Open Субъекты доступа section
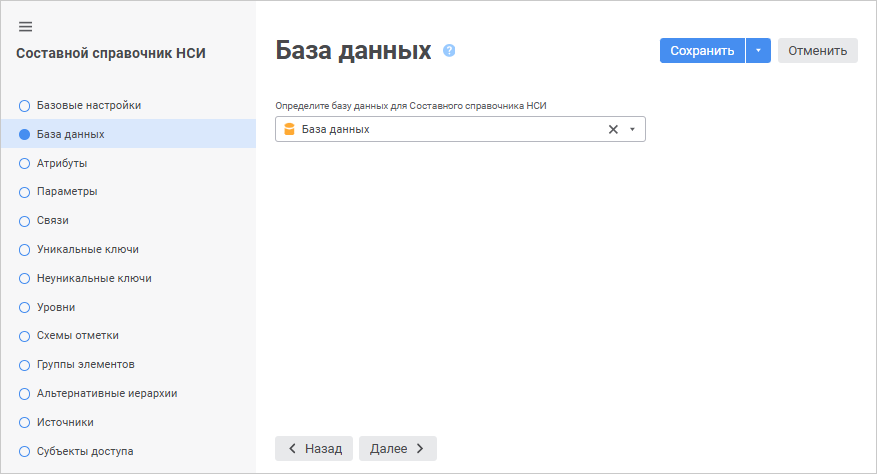877x474 pixels. point(84,451)
